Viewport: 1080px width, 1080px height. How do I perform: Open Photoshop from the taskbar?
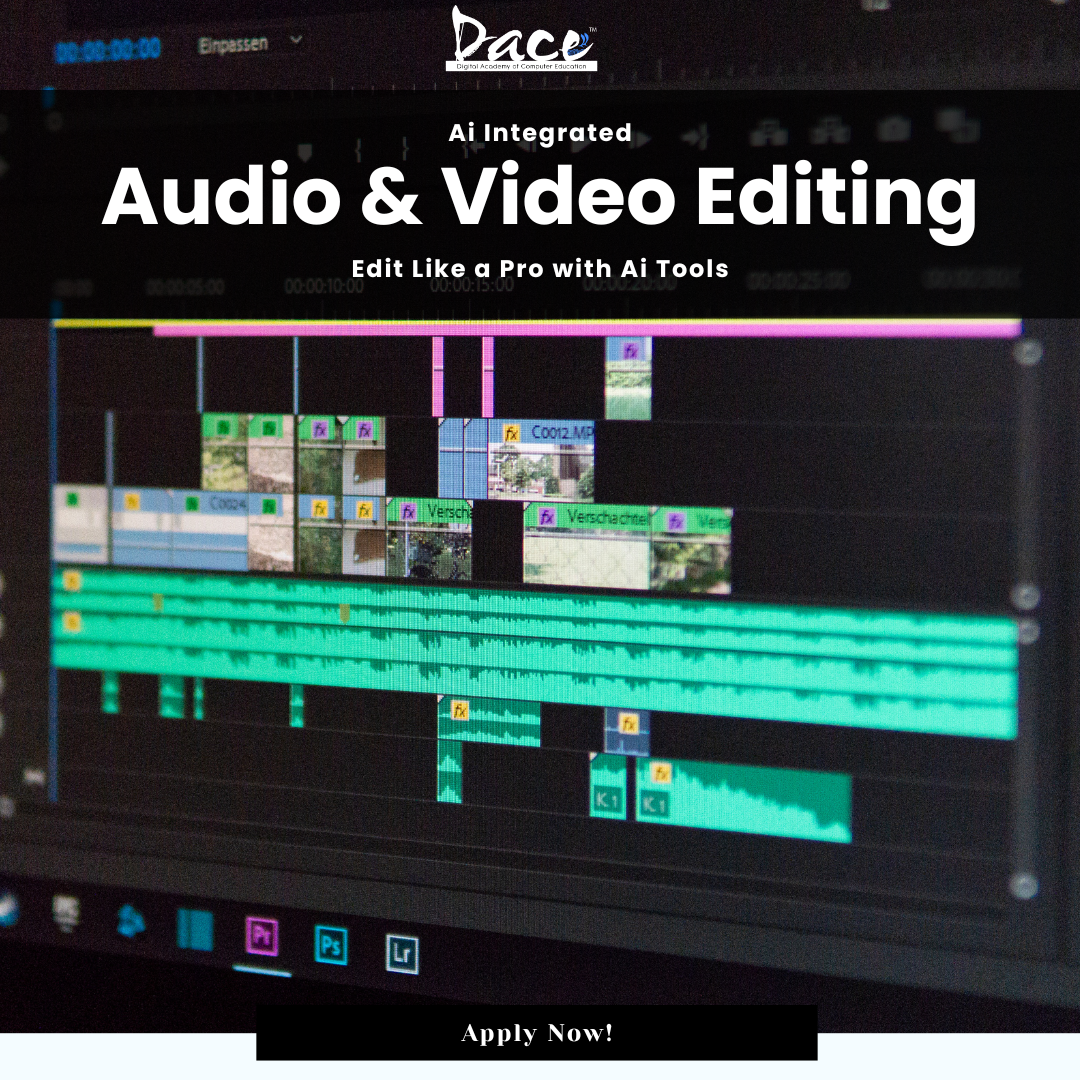331,945
